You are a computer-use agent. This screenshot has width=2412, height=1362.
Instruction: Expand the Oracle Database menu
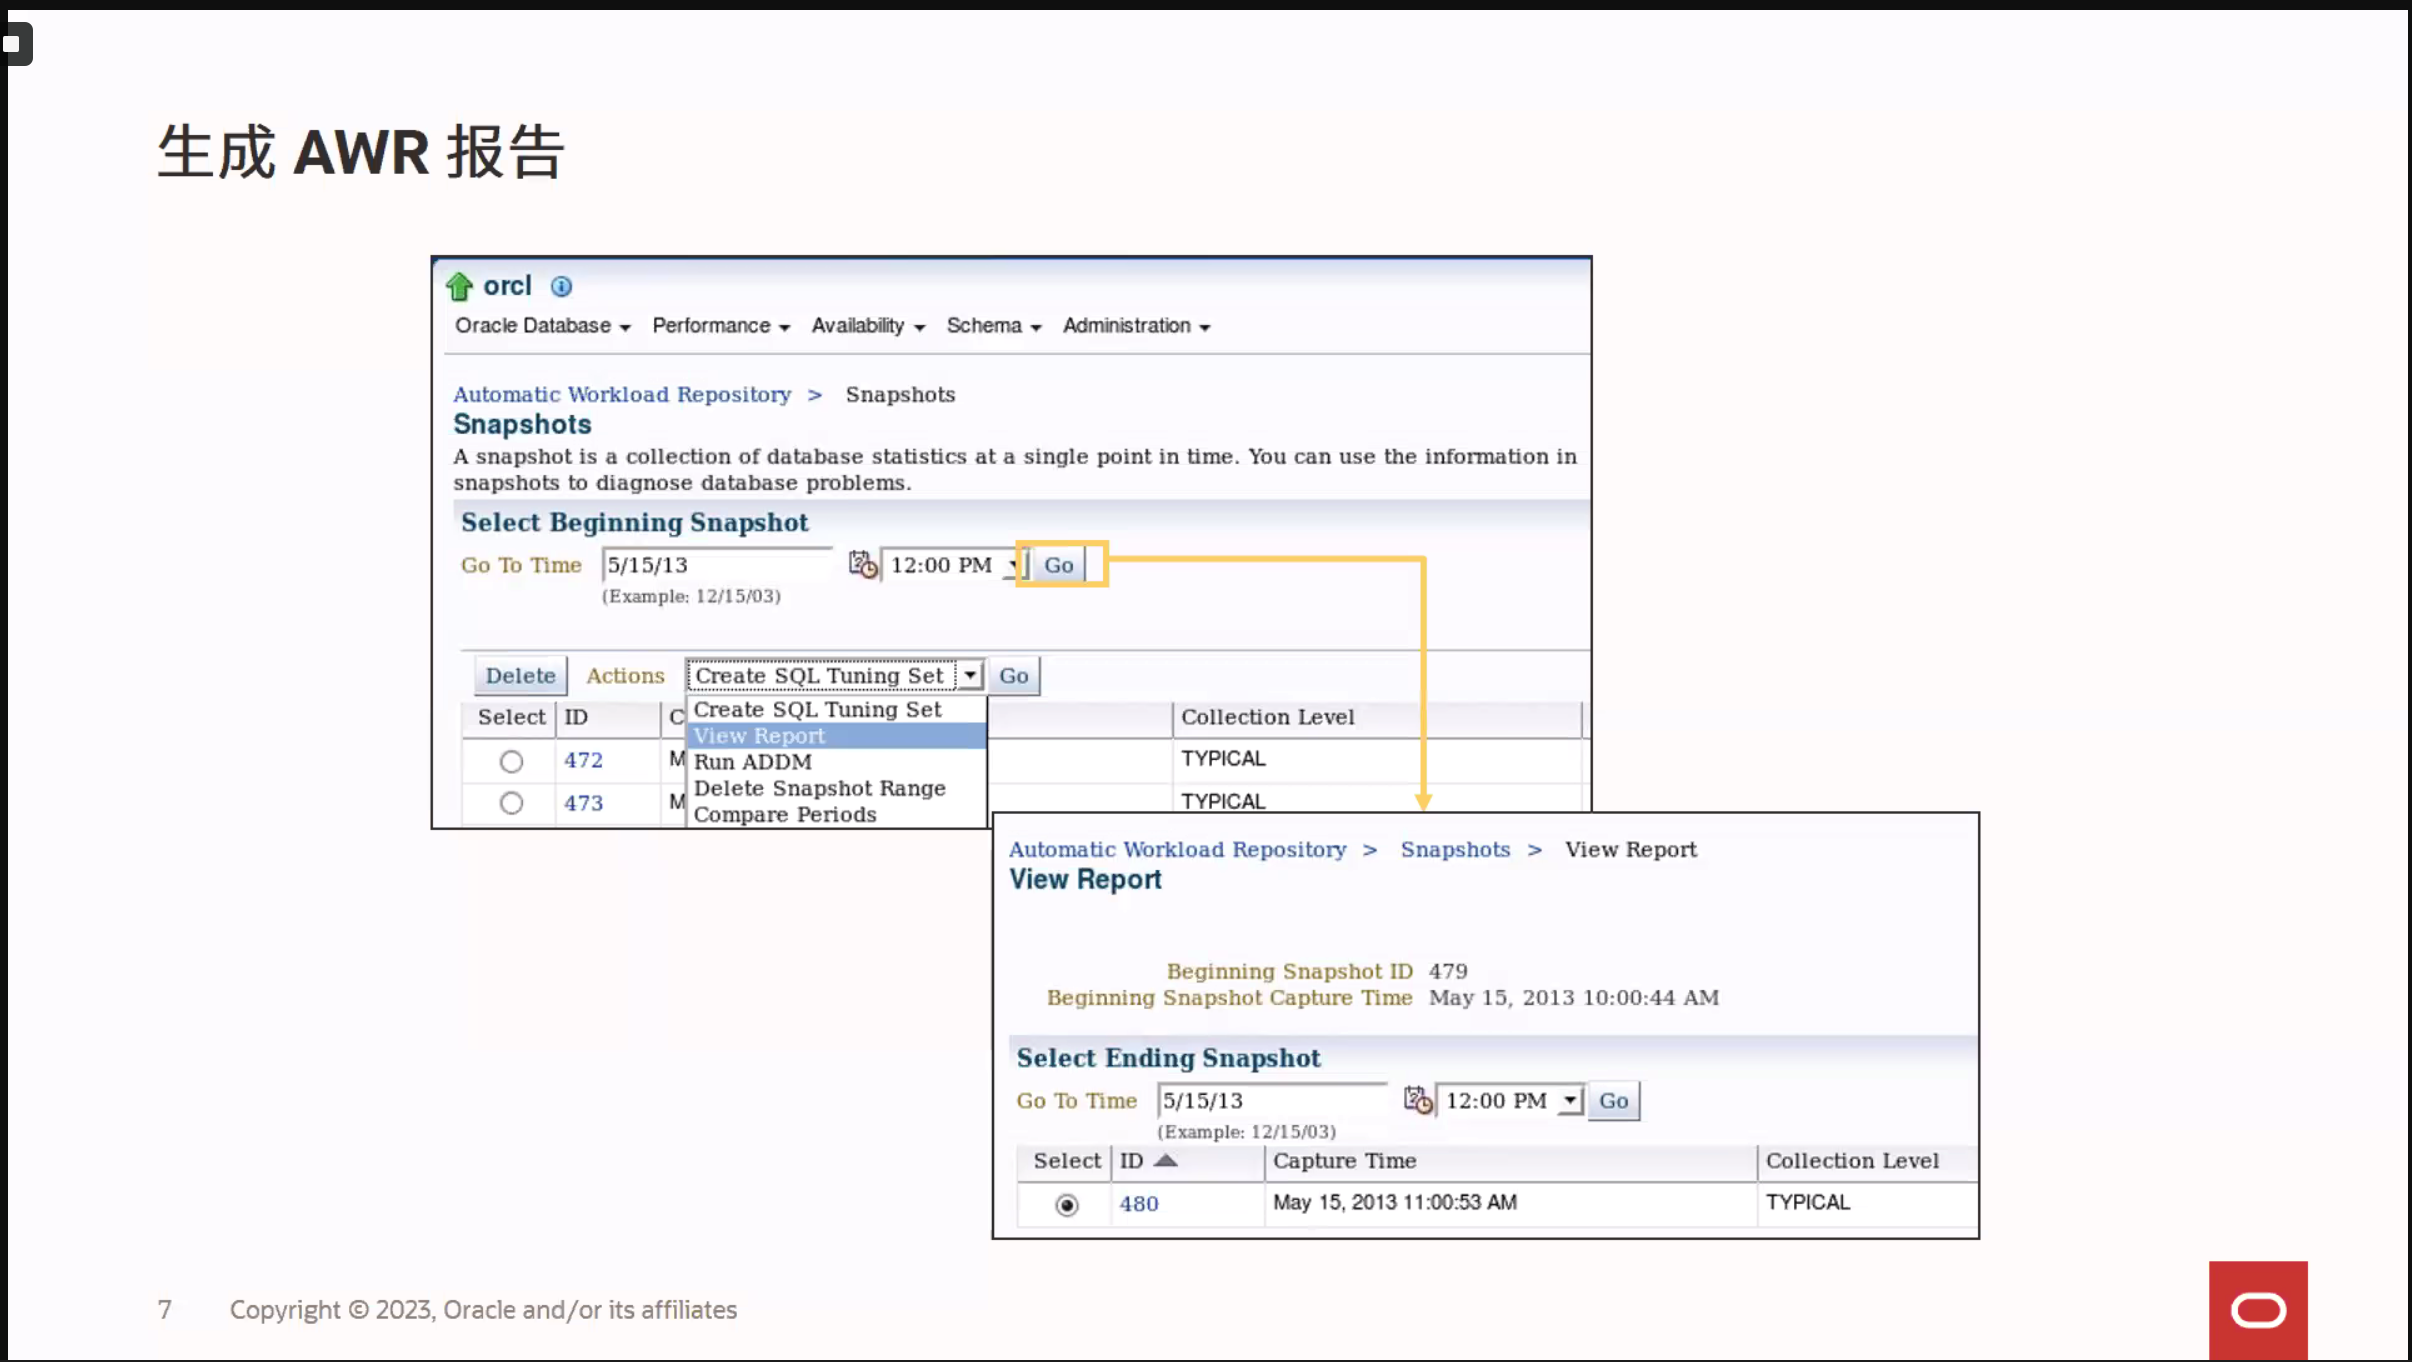[542, 326]
